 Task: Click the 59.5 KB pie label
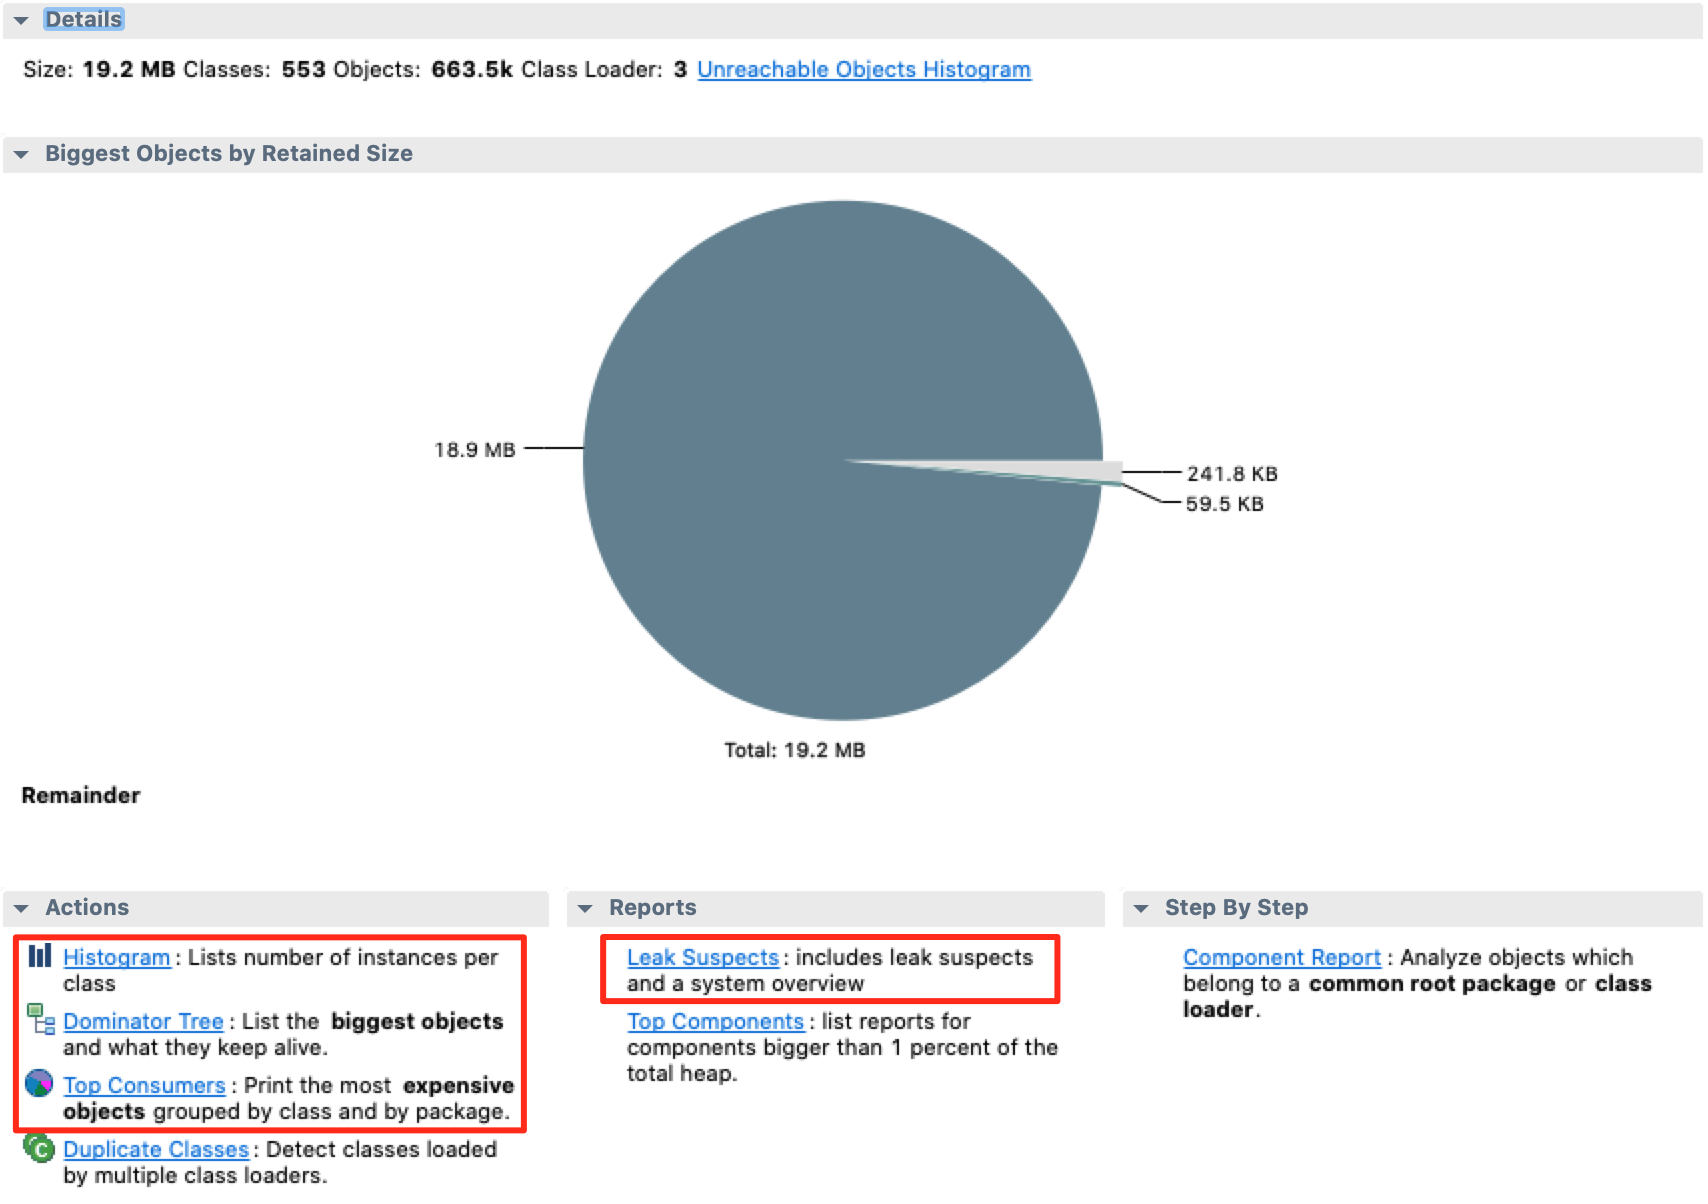1225,504
